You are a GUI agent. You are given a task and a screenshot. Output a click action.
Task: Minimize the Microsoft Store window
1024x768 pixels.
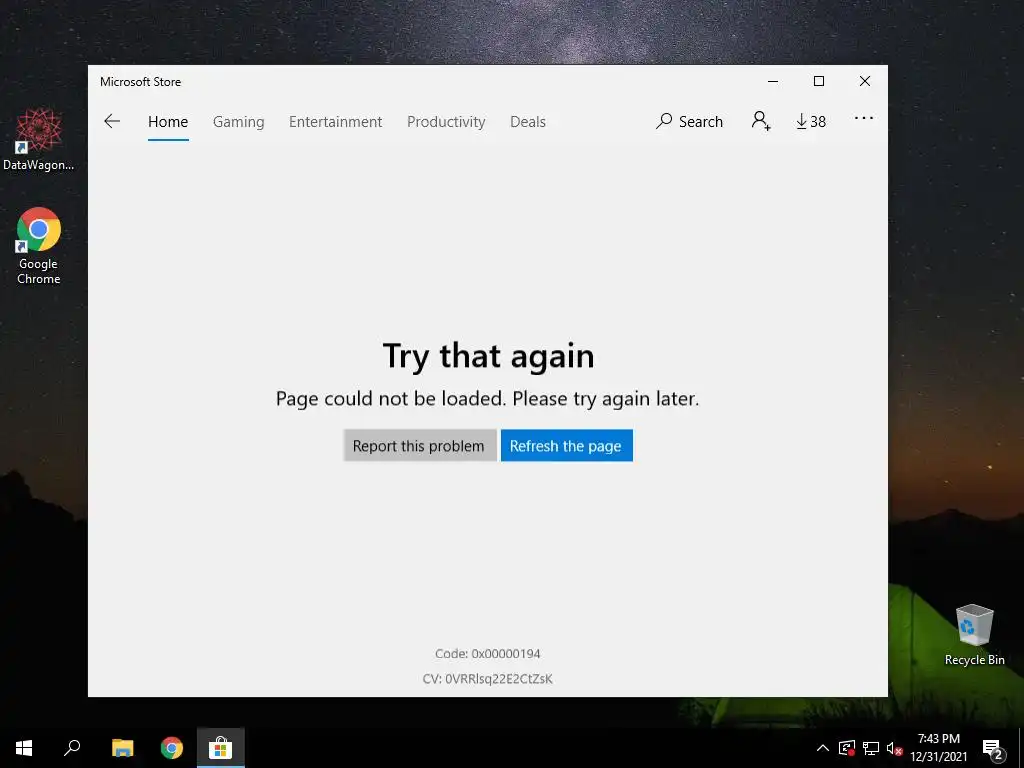[773, 81]
